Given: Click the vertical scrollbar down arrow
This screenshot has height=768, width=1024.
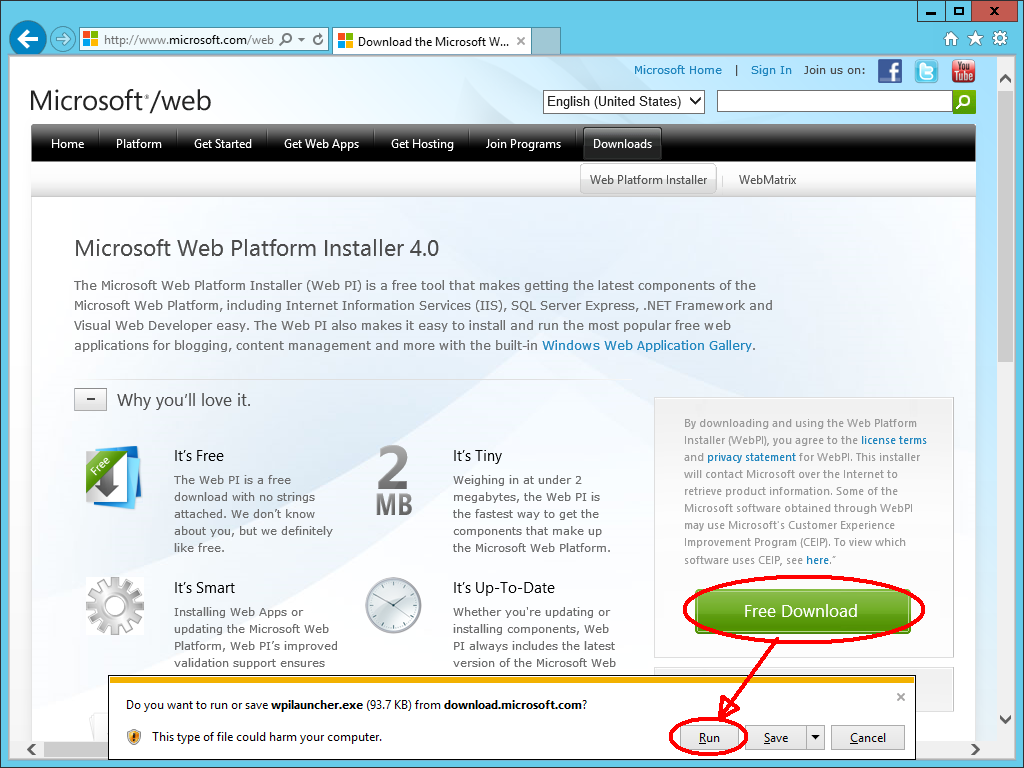Looking at the screenshot, I should (x=1006, y=719).
